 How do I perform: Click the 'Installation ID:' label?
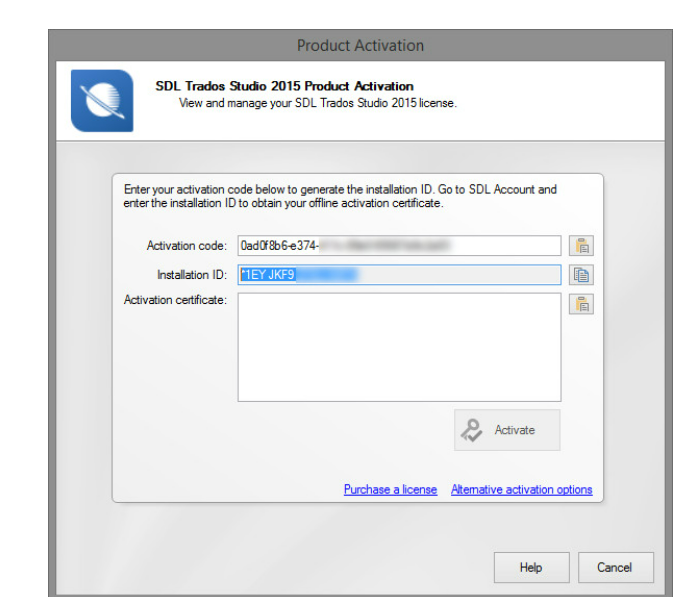pyautogui.click(x=192, y=275)
